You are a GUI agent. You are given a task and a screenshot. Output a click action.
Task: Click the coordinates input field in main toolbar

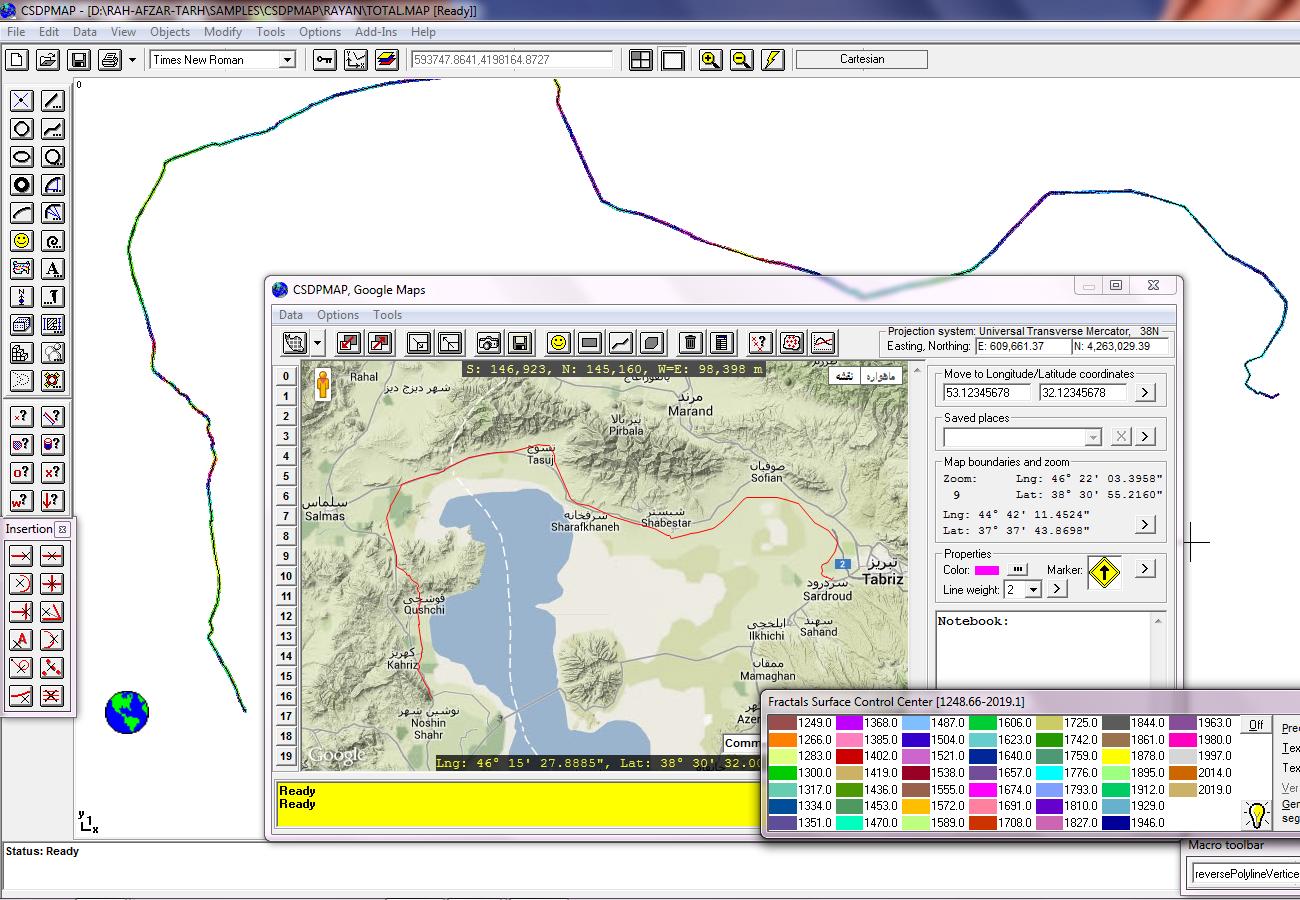click(x=511, y=60)
